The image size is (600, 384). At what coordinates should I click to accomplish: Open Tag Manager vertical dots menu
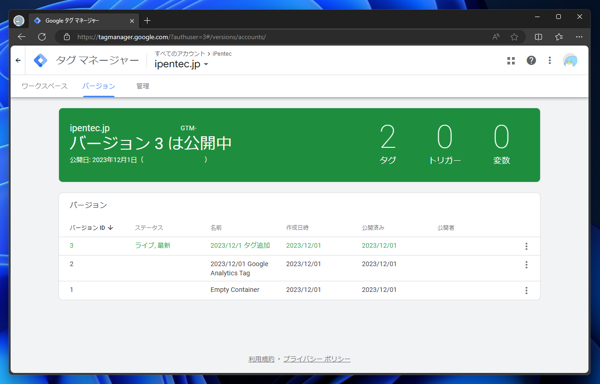click(x=549, y=60)
